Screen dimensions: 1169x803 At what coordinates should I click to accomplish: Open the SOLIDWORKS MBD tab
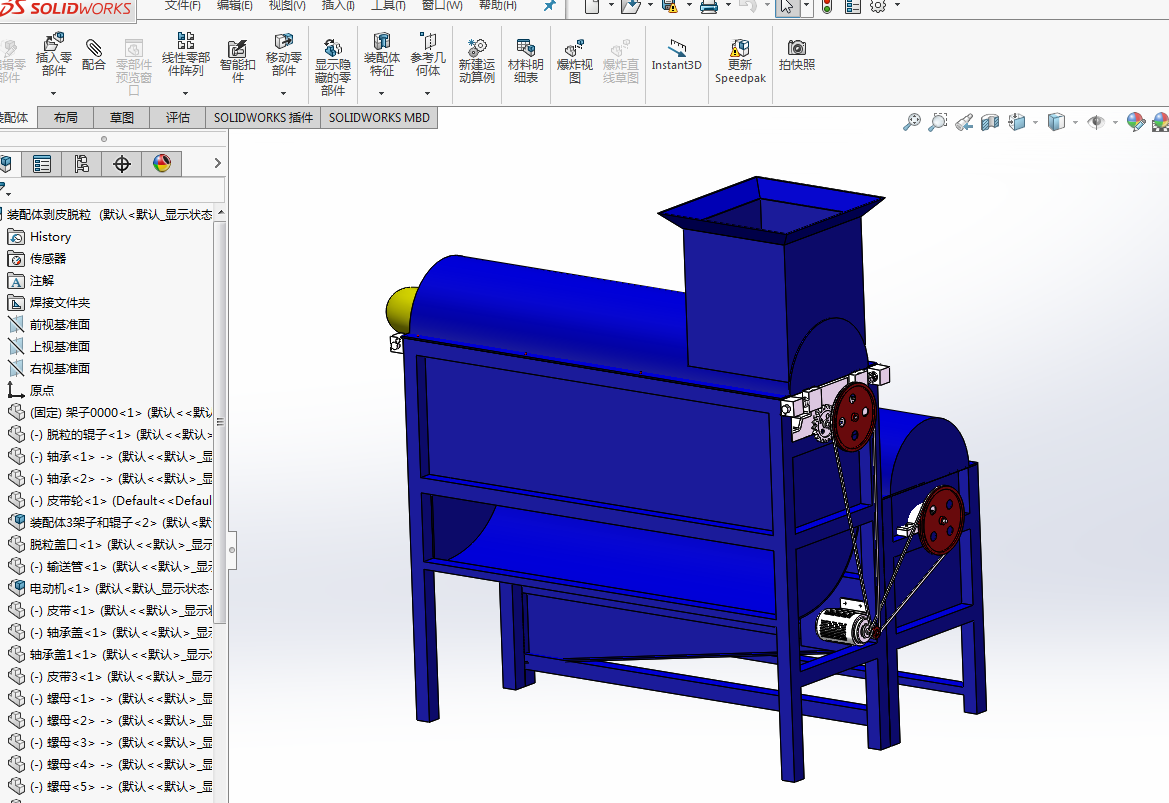pos(379,117)
